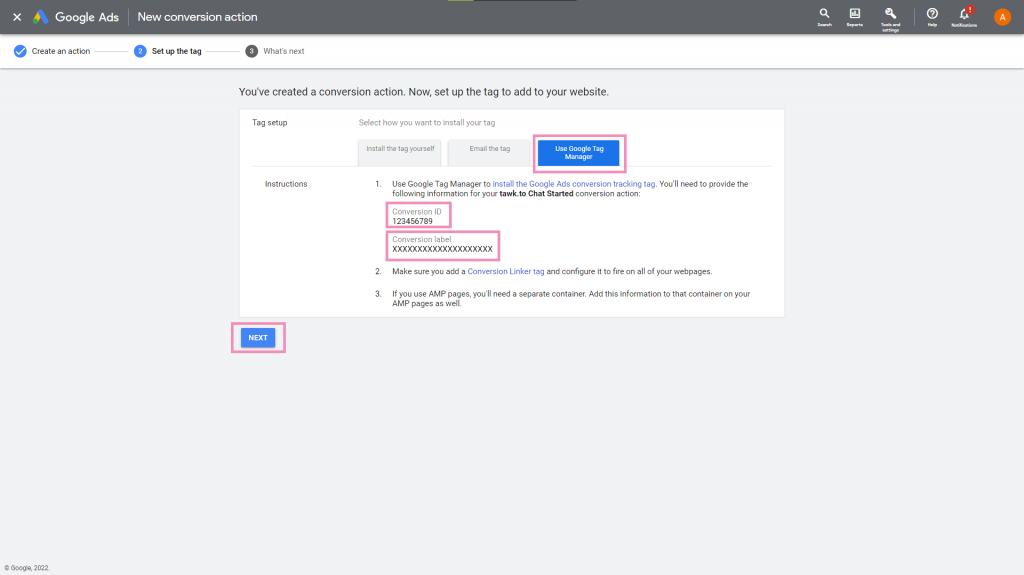Select Conversion ID value 123456789
Image resolution: width=1024 pixels, height=575 pixels.
pyautogui.click(x=412, y=222)
